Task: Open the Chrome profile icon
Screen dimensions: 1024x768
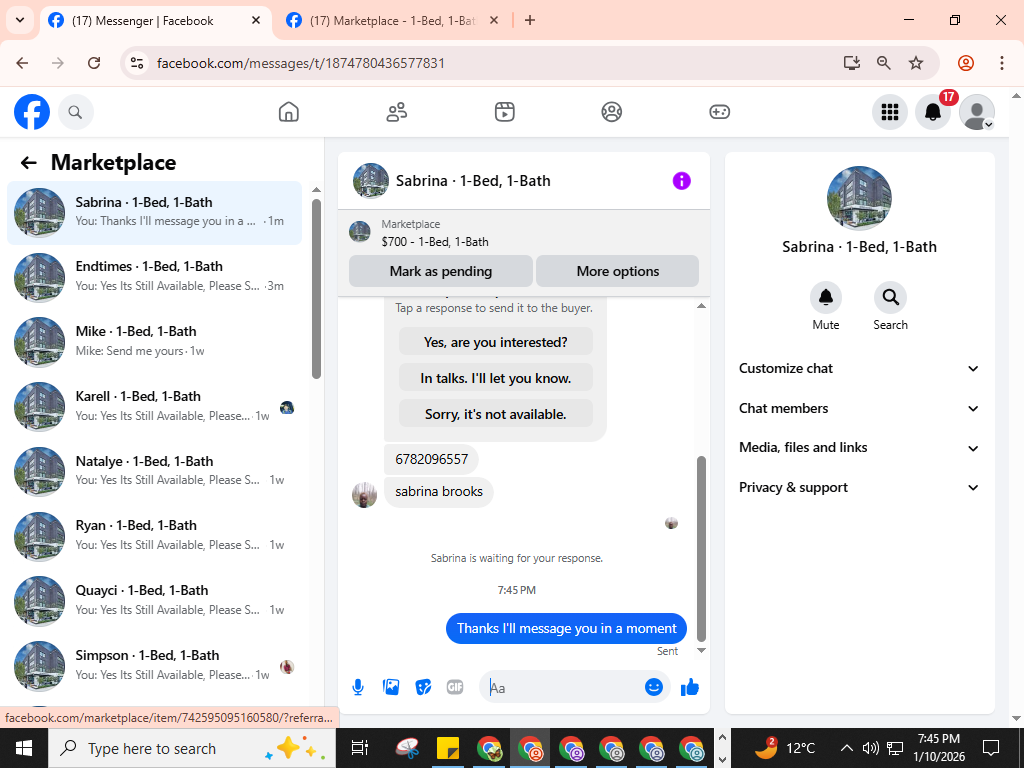Action: [966, 63]
